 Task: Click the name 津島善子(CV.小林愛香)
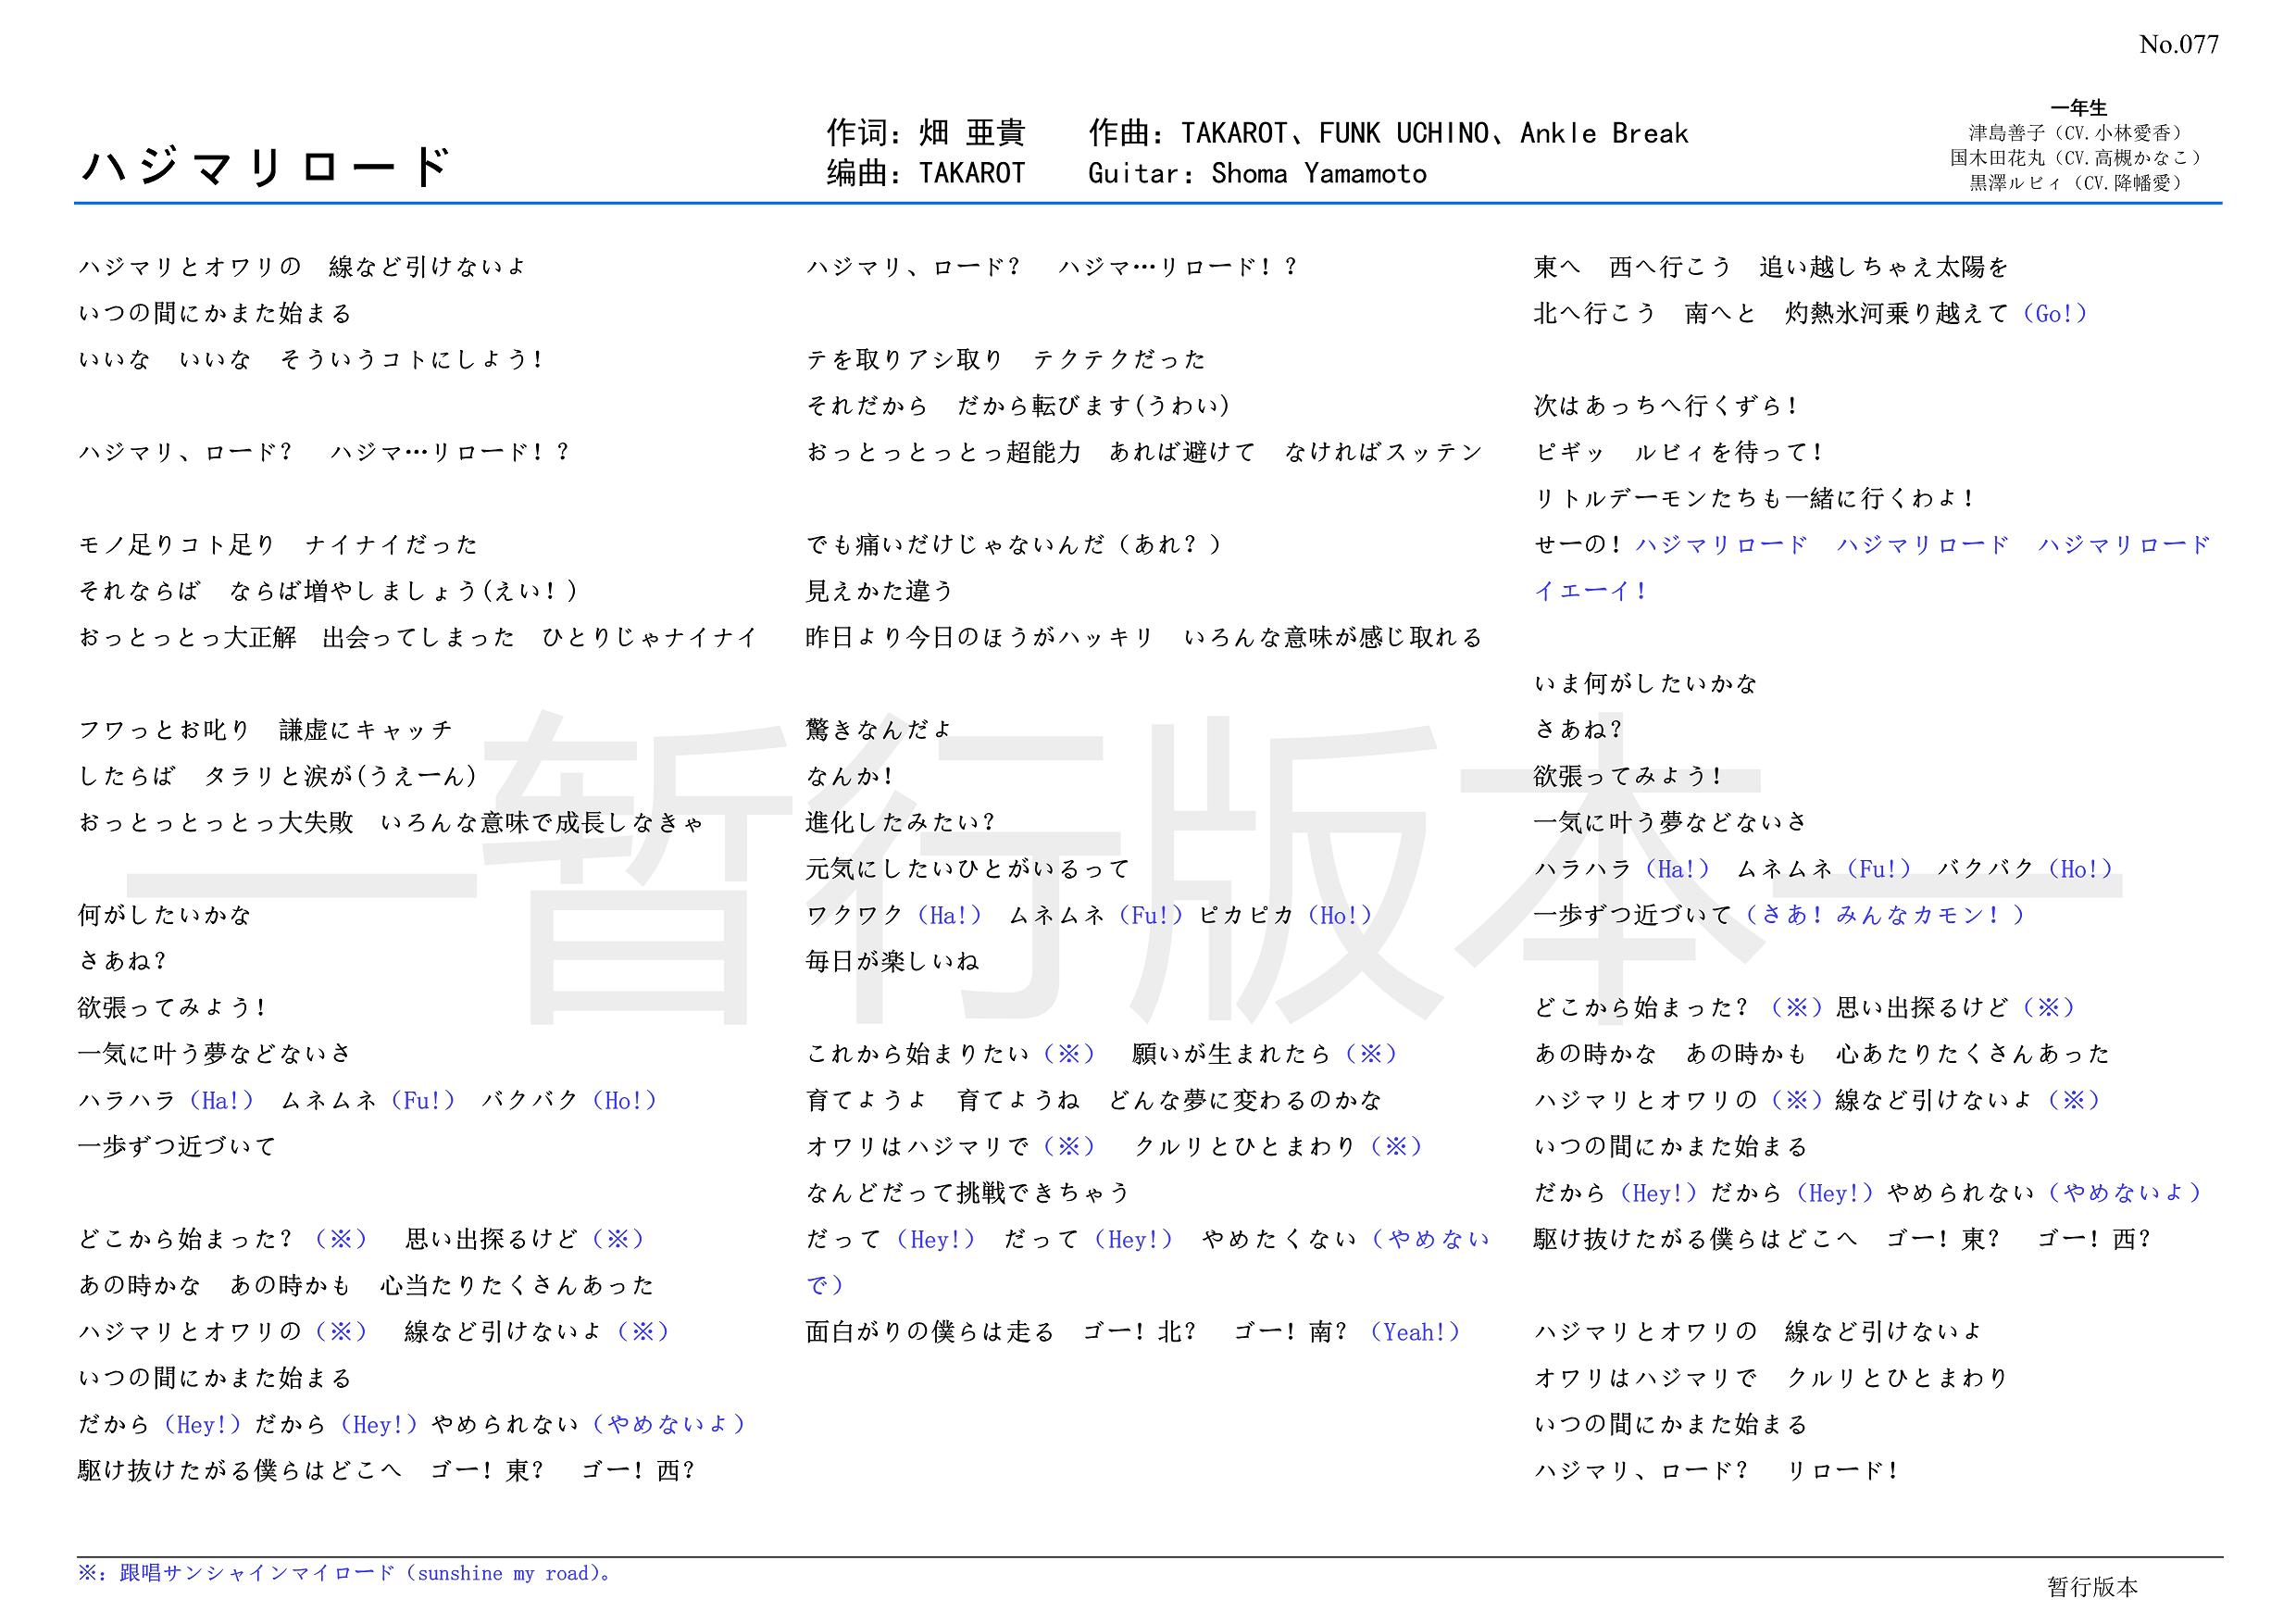2077,133
